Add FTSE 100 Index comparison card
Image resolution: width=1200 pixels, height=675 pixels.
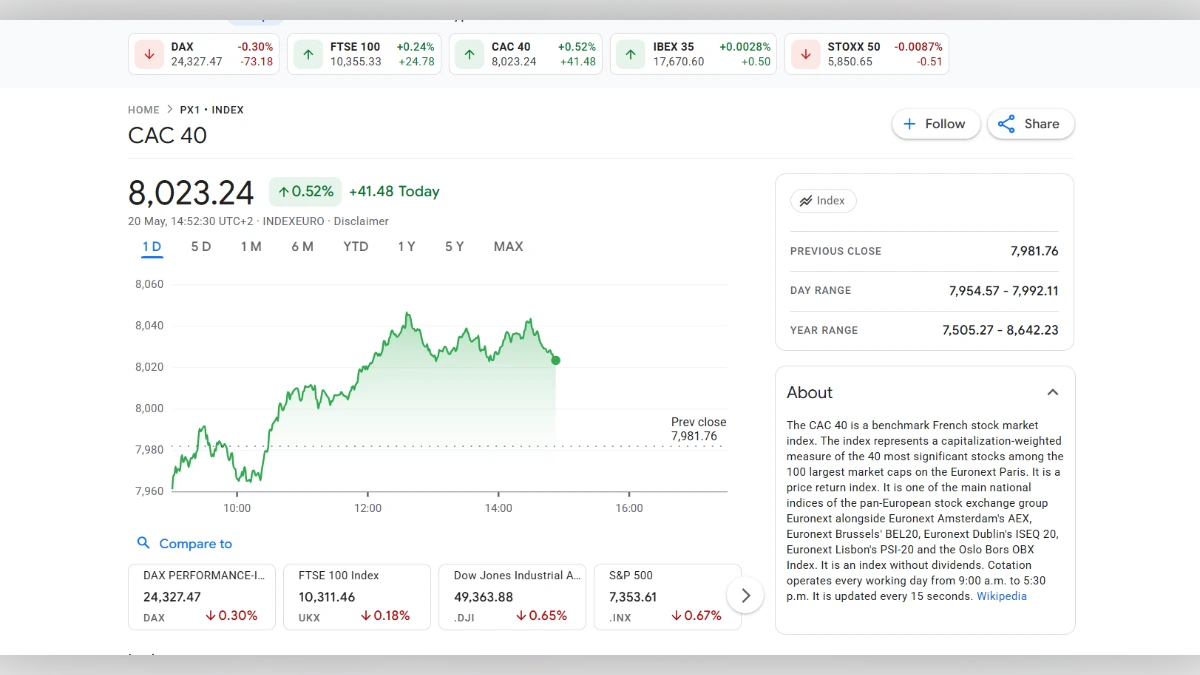point(357,597)
